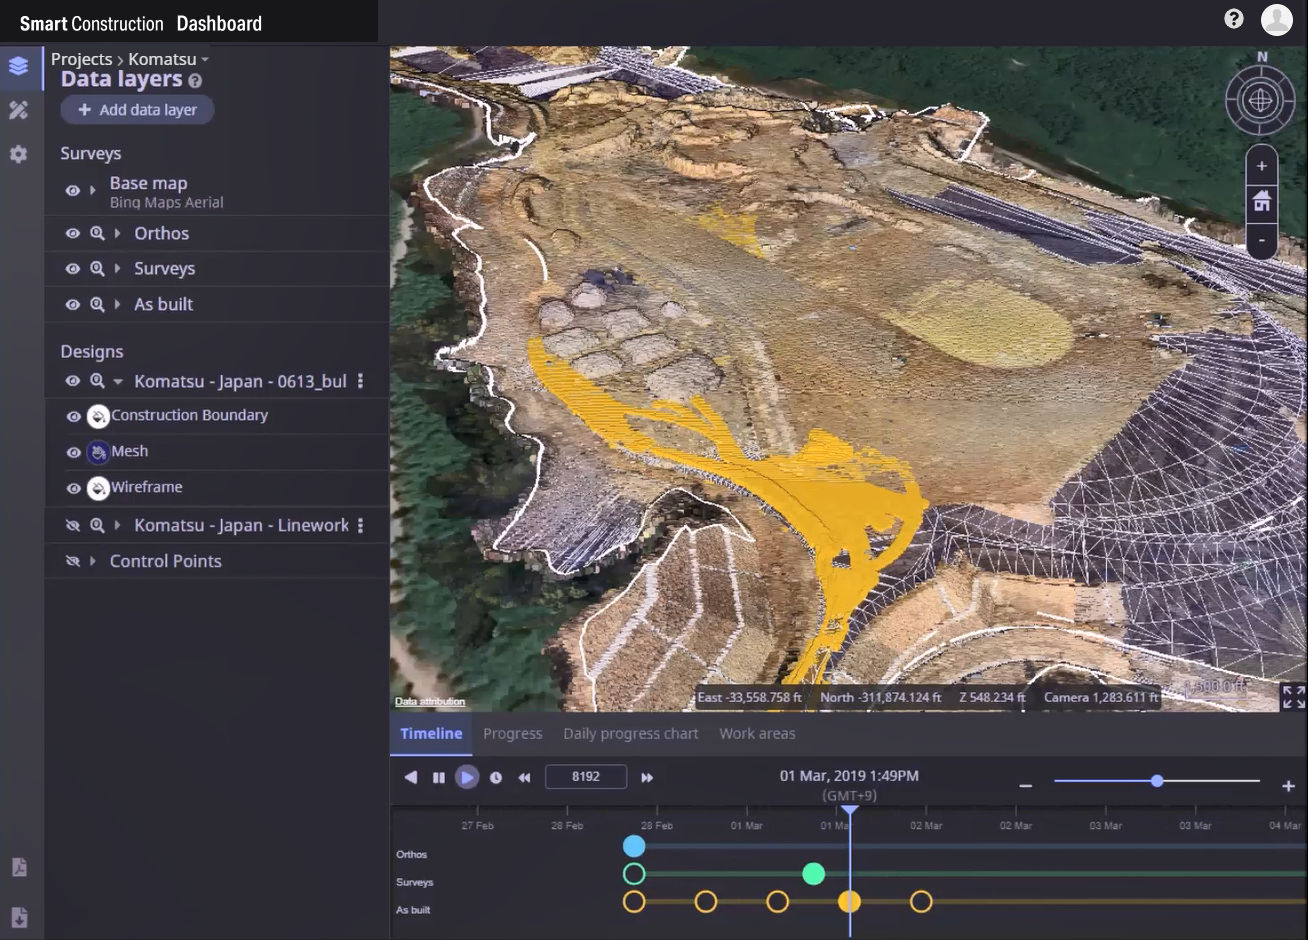
Task: Open the measurement tools sidebar icon
Action: [x=18, y=110]
